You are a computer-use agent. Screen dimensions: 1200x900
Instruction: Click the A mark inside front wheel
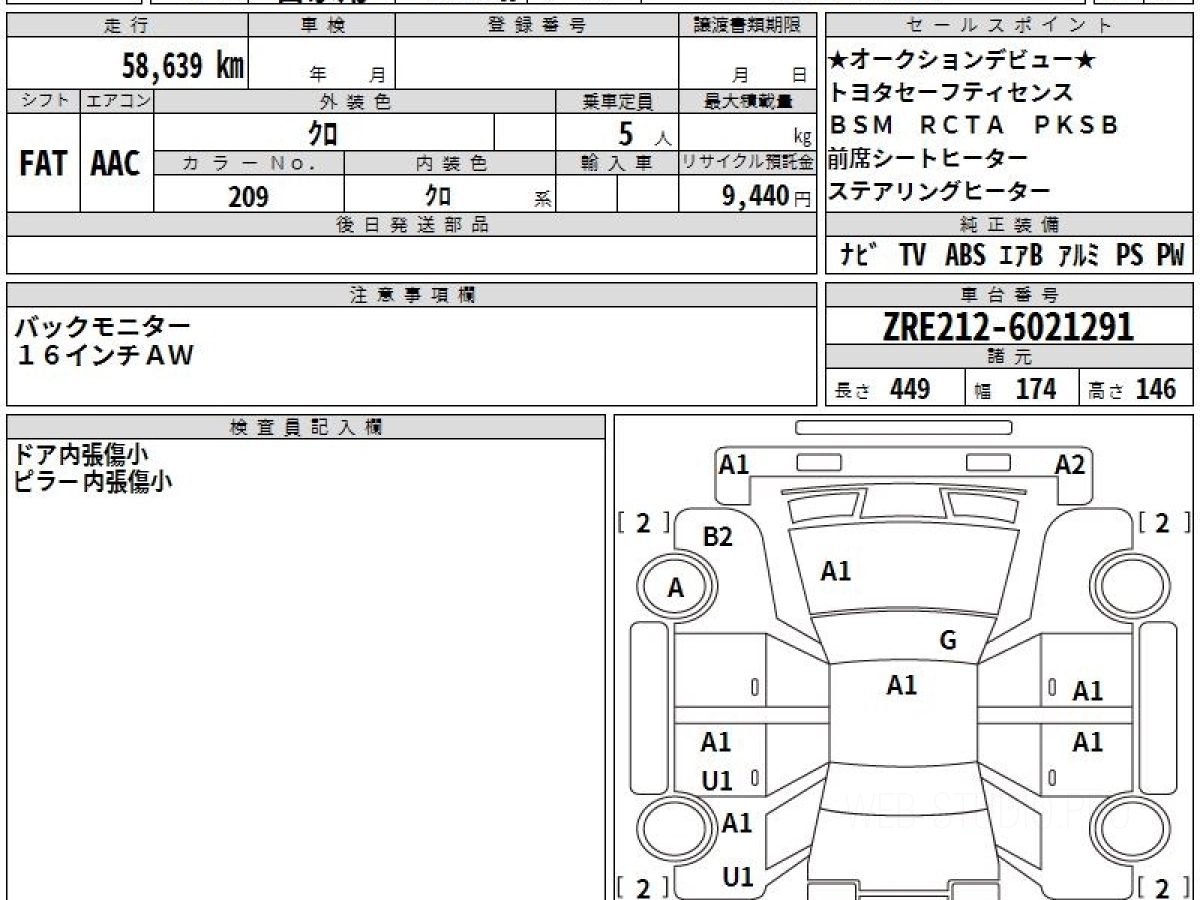pyautogui.click(x=676, y=589)
